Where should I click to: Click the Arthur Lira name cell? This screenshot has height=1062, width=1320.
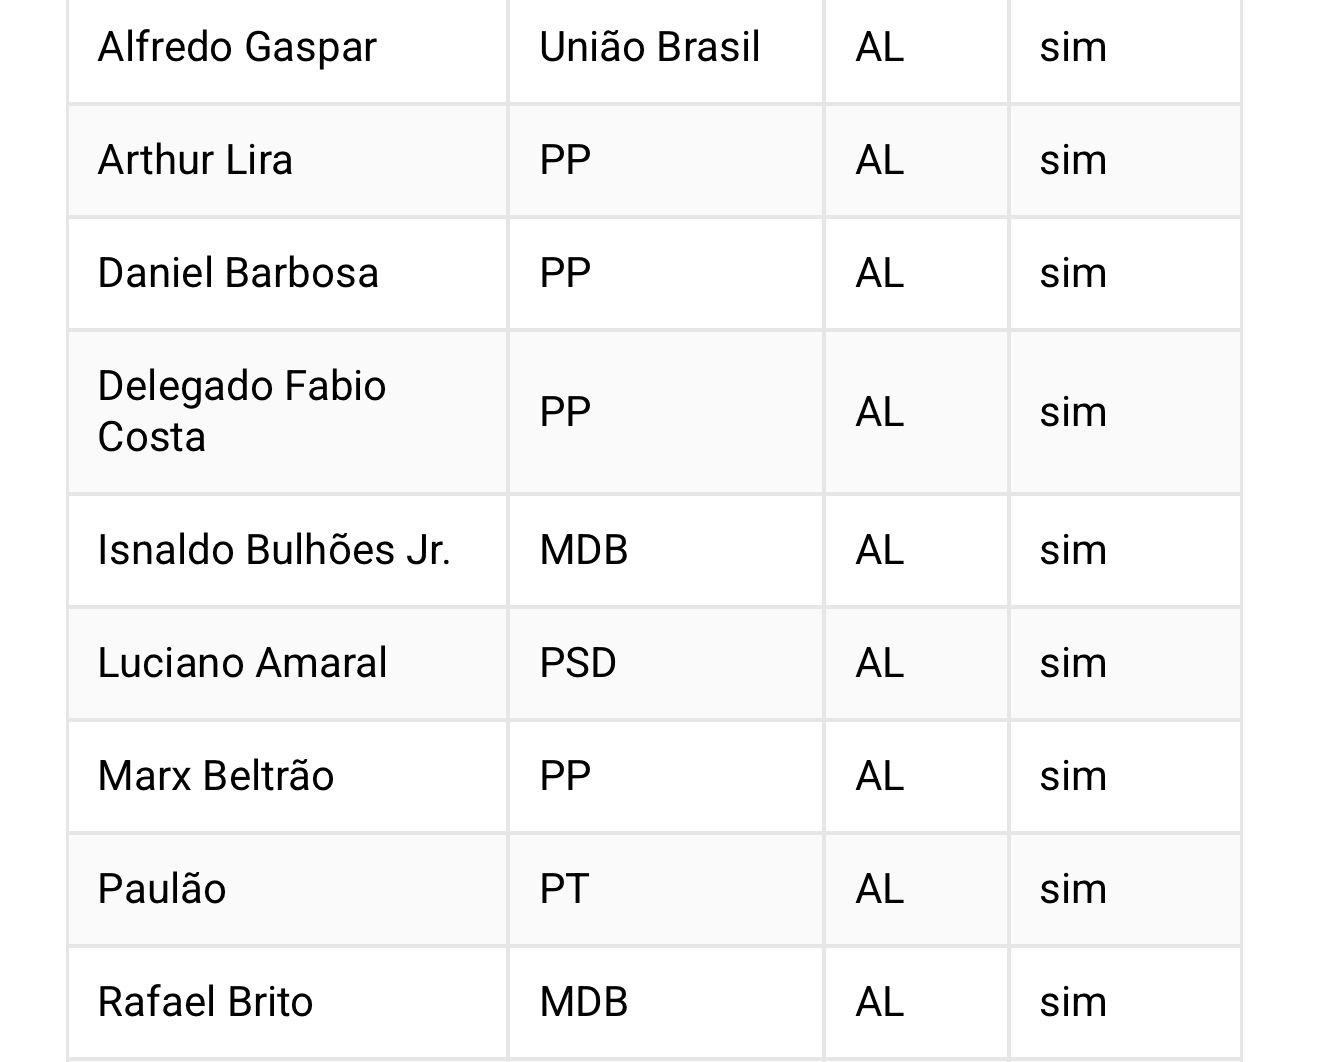pyautogui.click(x=195, y=160)
